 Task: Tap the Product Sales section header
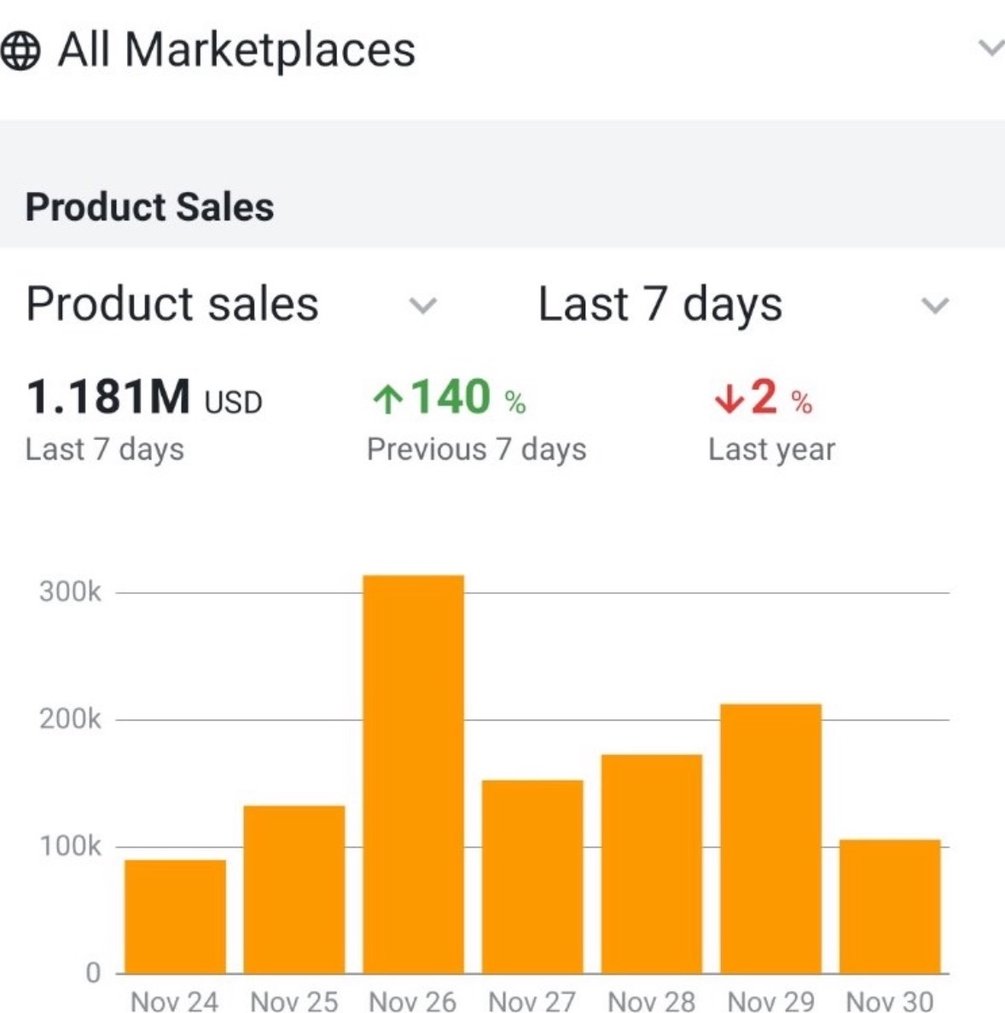pyautogui.click(x=149, y=207)
